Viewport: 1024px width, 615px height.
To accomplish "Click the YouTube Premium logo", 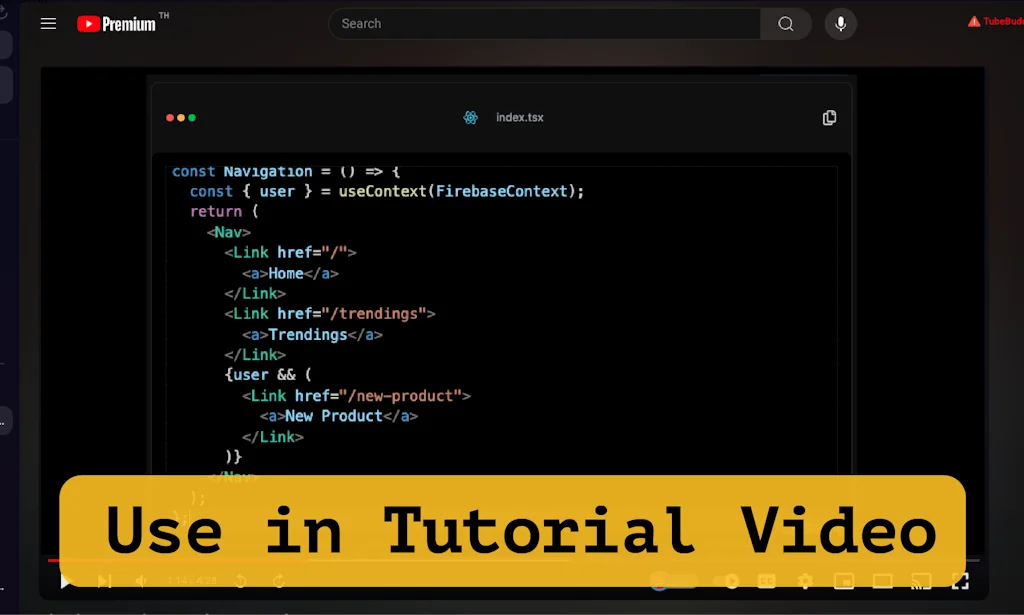I will point(118,23).
